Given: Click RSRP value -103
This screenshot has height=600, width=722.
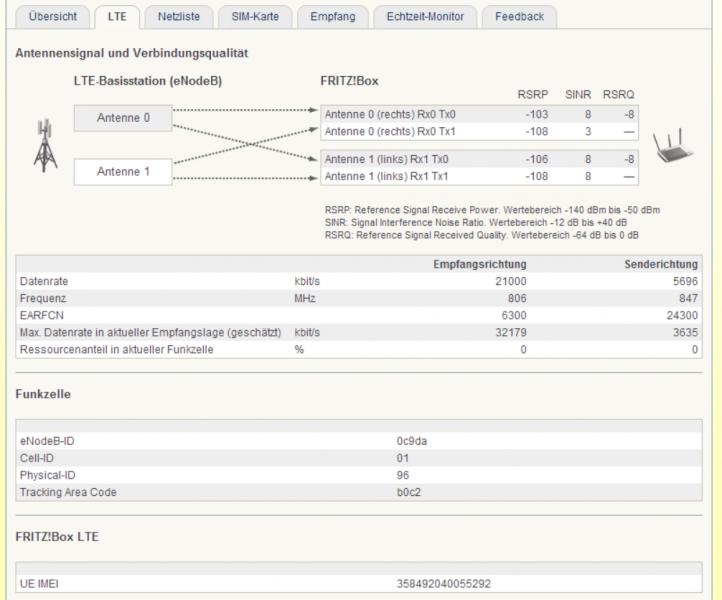Looking at the screenshot, I should (537, 114).
